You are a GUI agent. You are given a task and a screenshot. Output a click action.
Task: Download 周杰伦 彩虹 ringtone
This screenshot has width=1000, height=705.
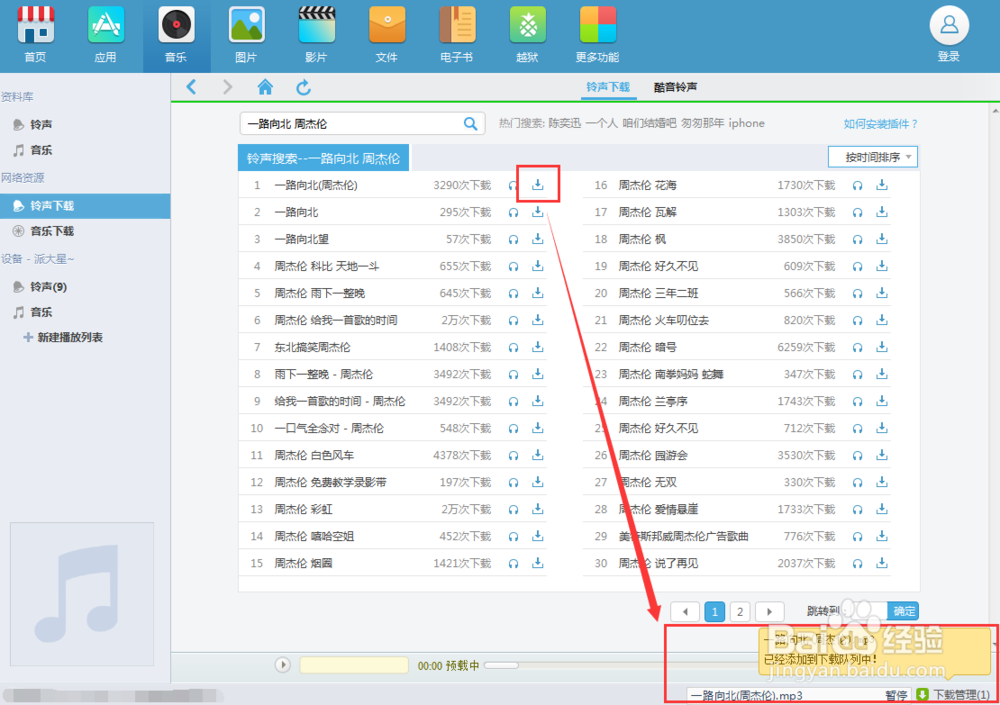pyautogui.click(x=538, y=508)
